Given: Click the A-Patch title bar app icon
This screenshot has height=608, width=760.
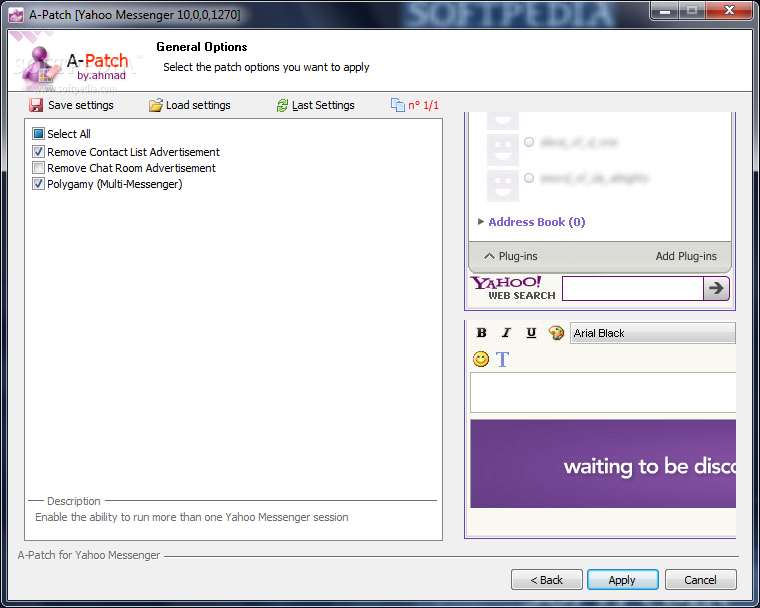Looking at the screenshot, I should (16, 15).
